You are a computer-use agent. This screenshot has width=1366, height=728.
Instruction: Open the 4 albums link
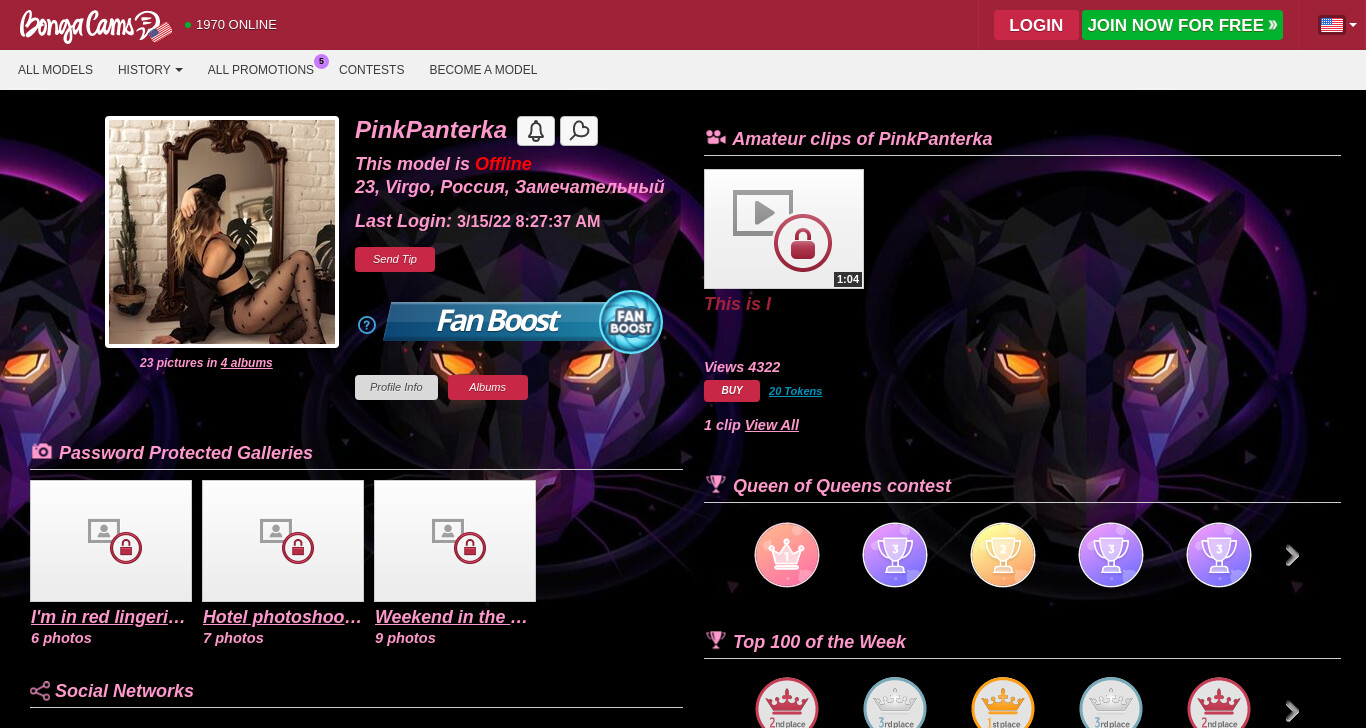click(247, 363)
